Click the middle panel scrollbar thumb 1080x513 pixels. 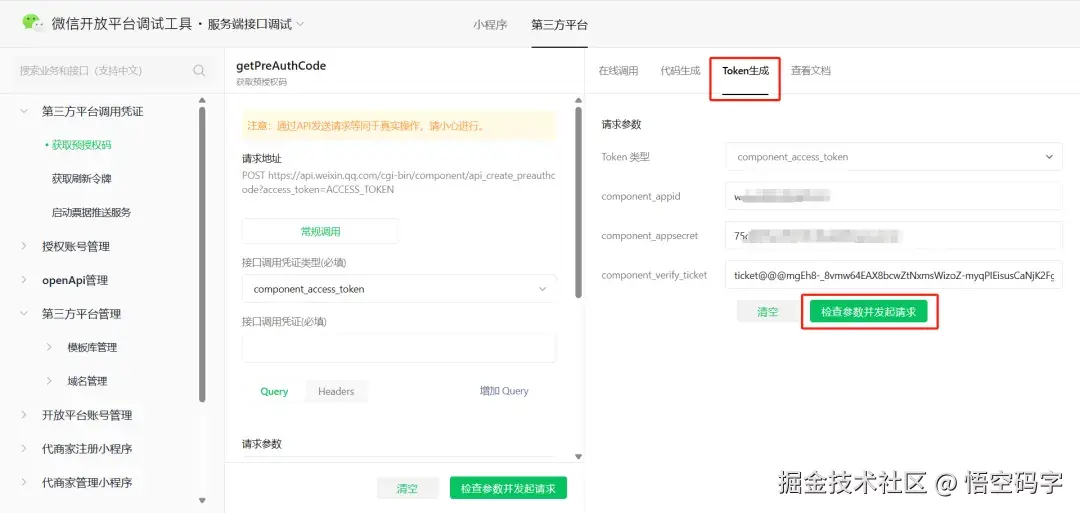tap(579, 202)
